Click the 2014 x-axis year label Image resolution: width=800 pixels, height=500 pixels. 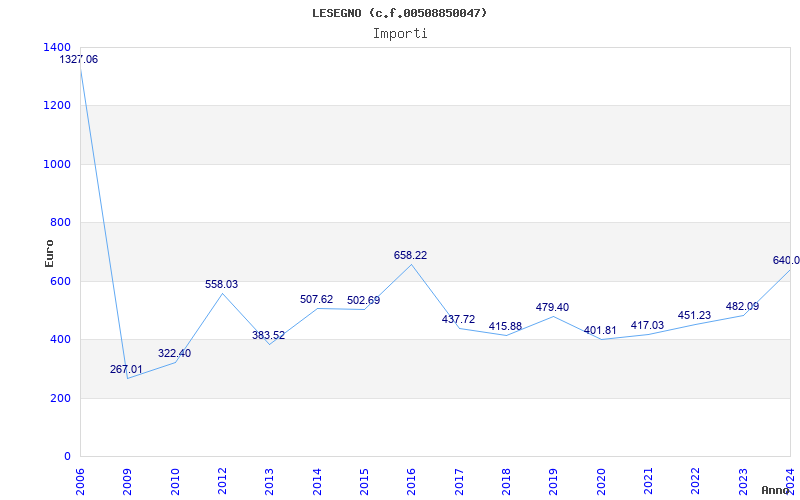pos(317,482)
